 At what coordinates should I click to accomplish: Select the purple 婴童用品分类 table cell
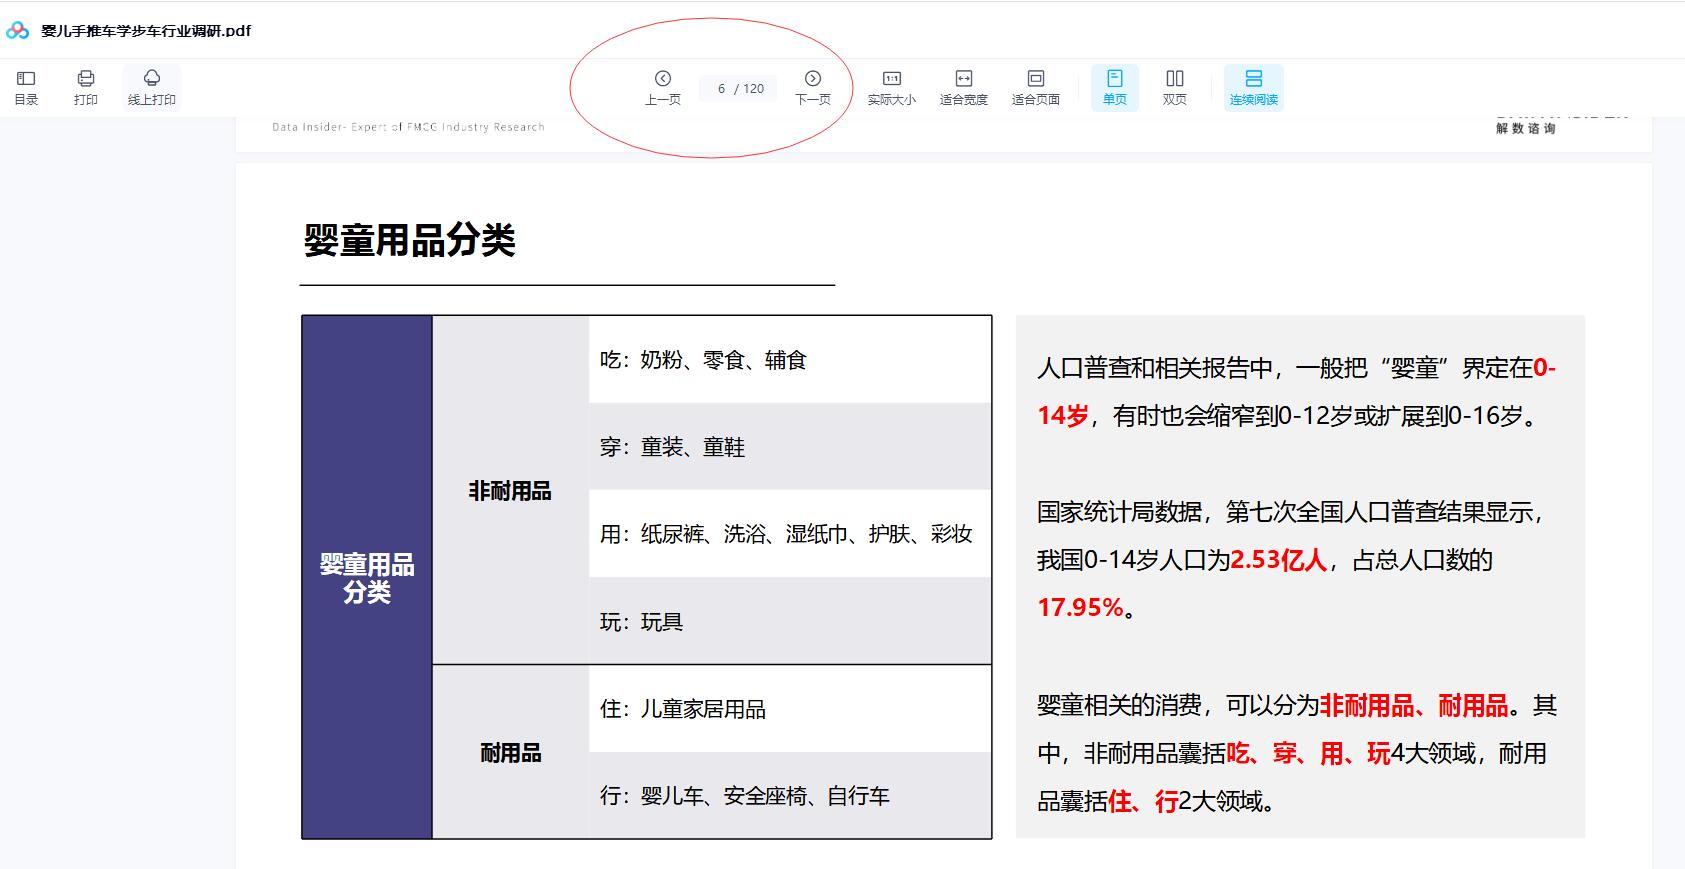pyautogui.click(x=367, y=577)
